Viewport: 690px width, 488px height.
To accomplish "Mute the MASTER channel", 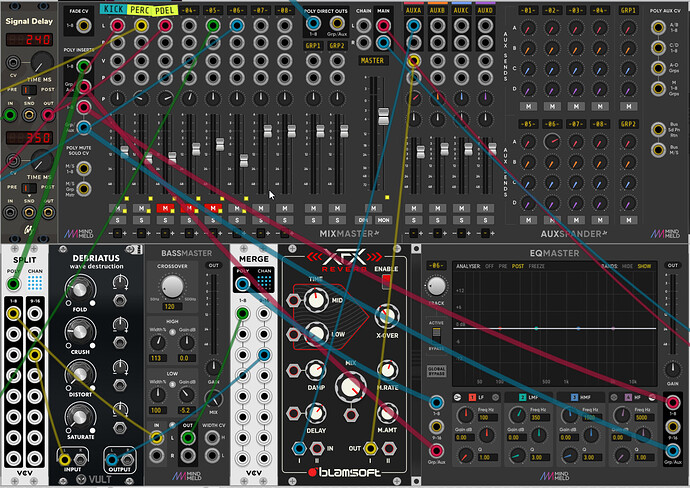I will click(373, 208).
